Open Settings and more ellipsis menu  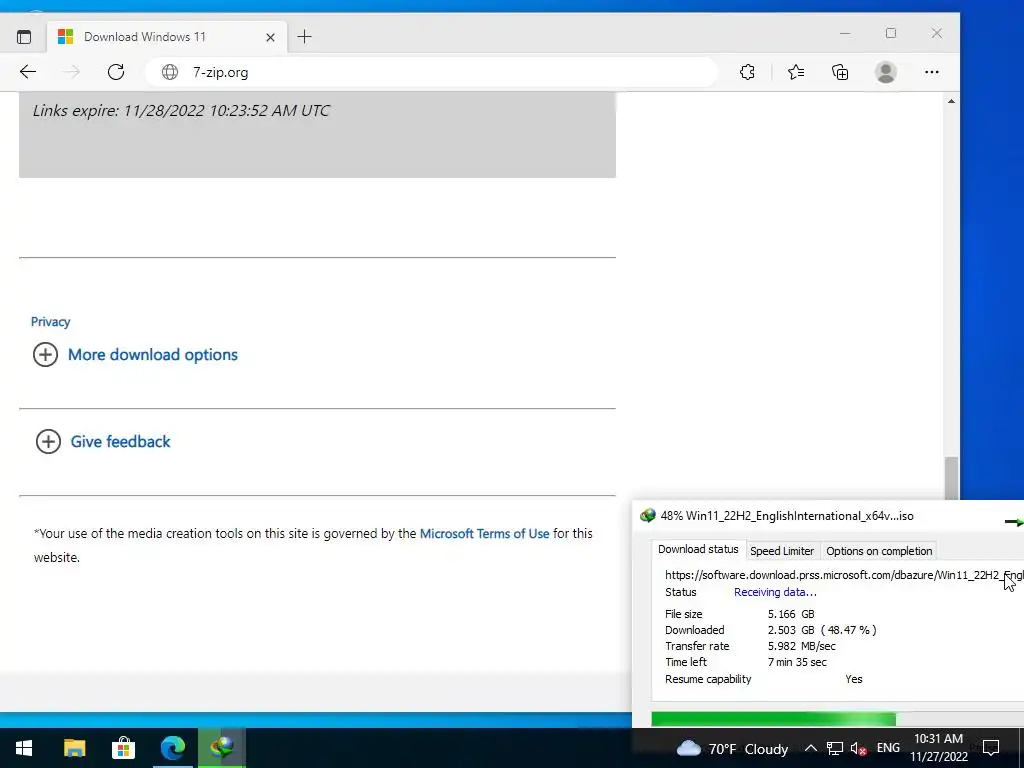point(931,72)
